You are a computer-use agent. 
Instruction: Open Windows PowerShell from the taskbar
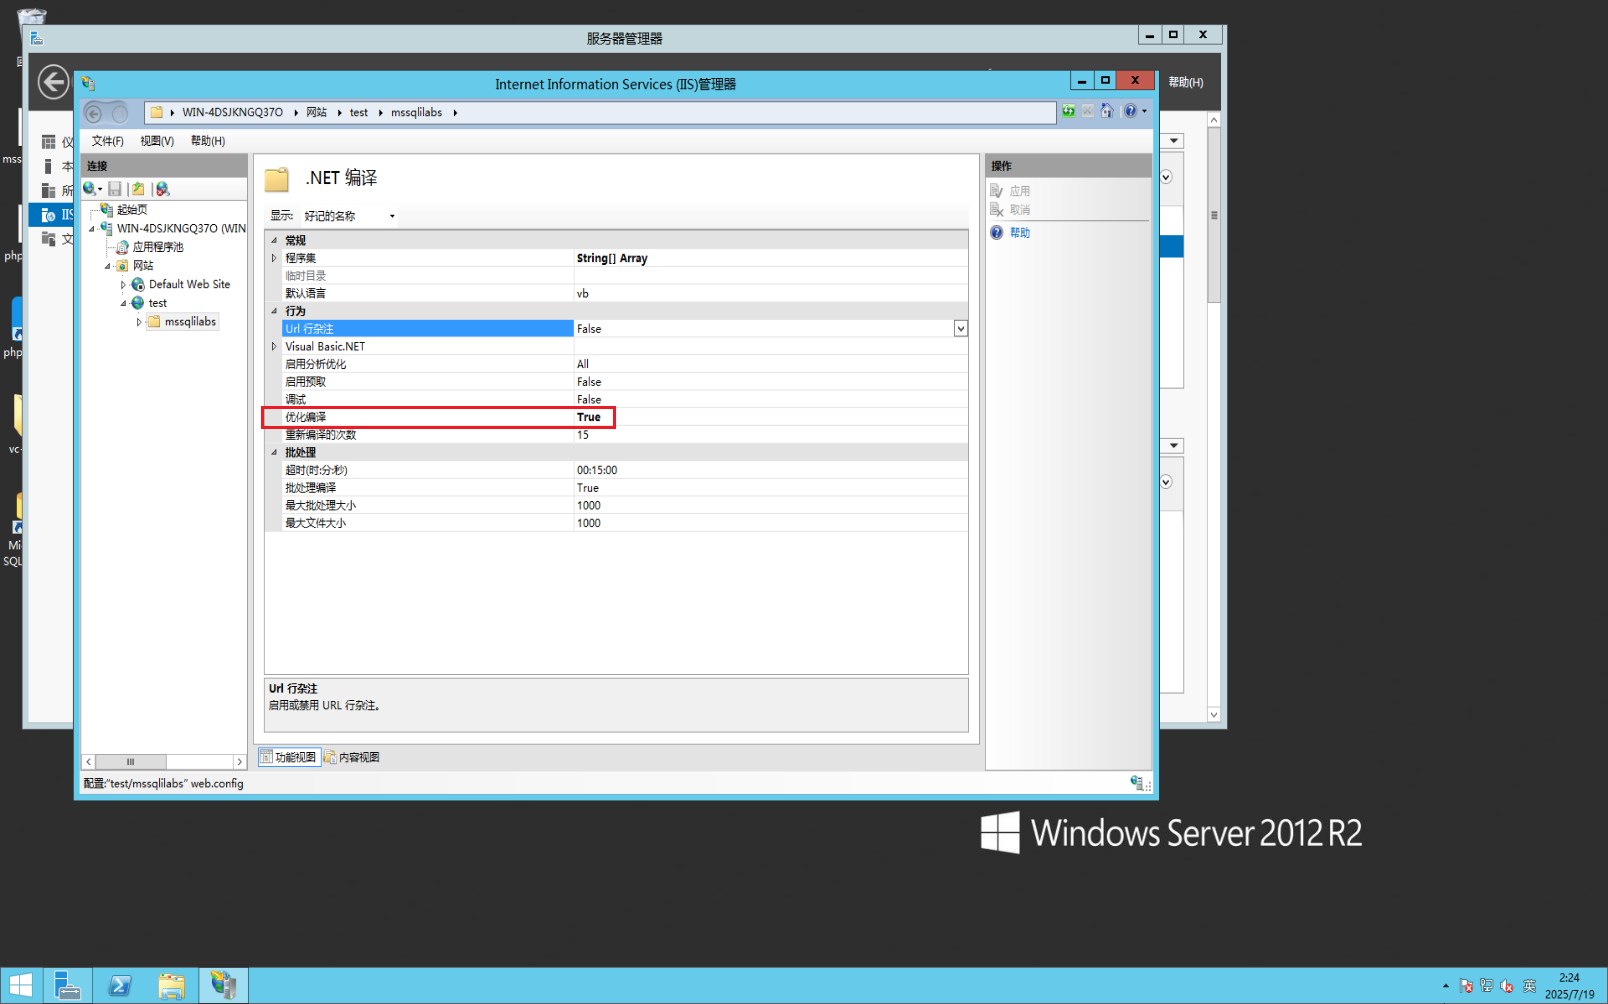[x=120, y=985]
